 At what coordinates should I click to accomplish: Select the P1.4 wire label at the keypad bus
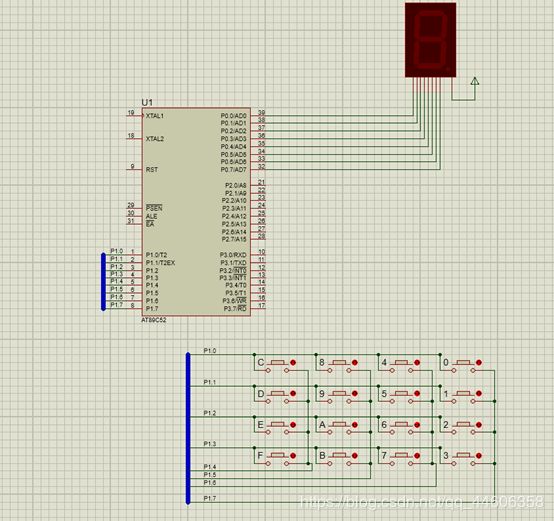click(x=210, y=467)
